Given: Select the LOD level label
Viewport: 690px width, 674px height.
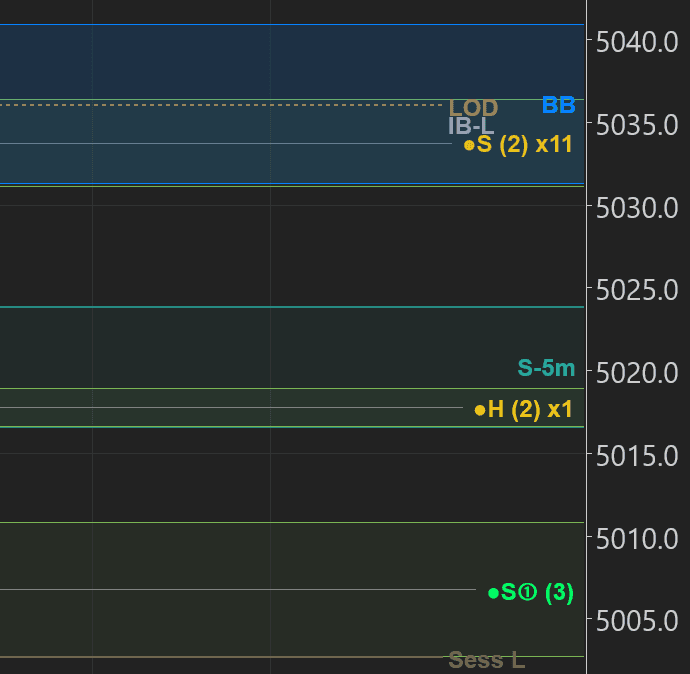Looking at the screenshot, I should 473,108.
